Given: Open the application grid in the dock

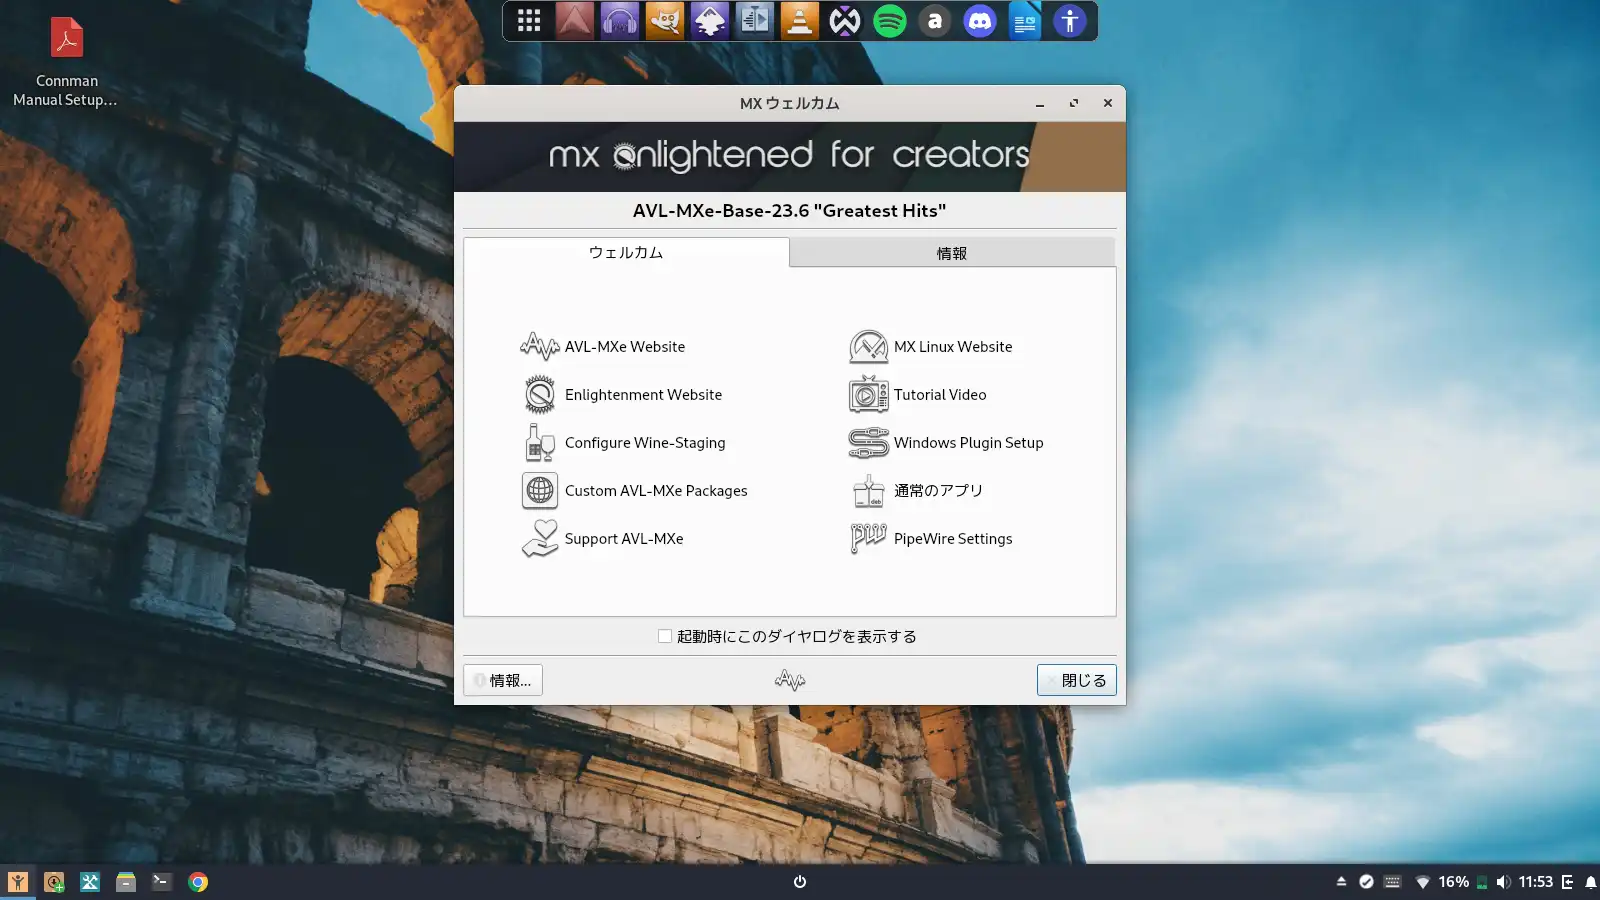Looking at the screenshot, I should click(529, 21).
